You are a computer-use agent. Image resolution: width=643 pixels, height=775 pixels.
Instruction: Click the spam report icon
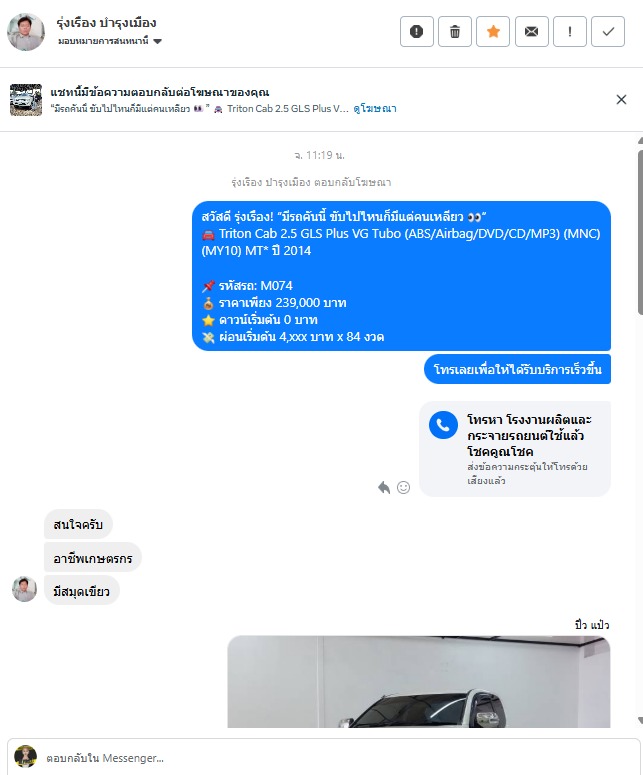(x=417, y=32)
